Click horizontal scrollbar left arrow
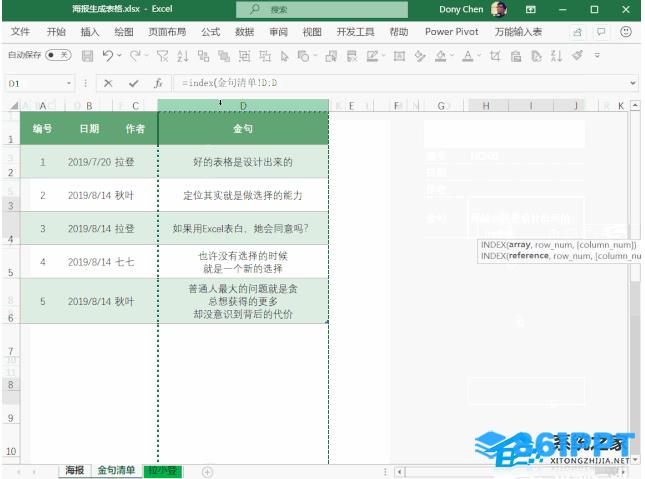Screen dimensions: 645x479 point(399,472)
